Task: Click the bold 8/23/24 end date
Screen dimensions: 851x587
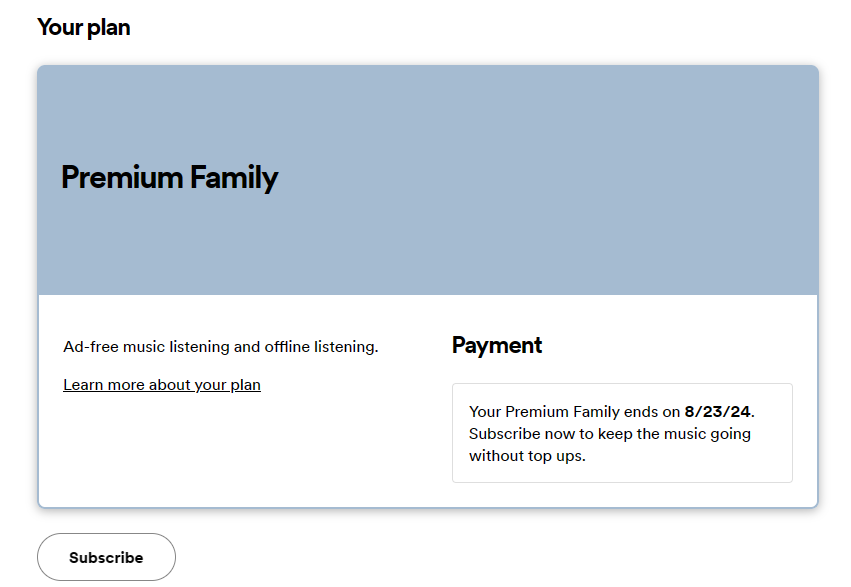Action: coord(717,412)
